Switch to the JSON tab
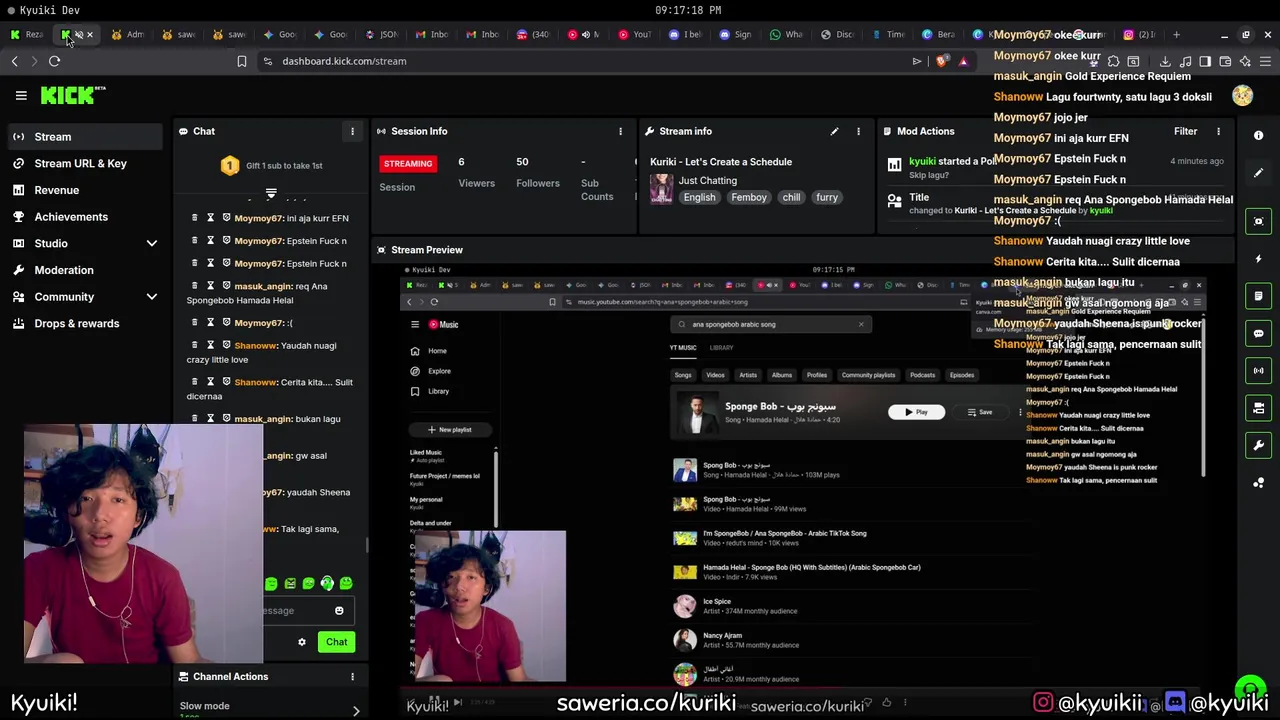The image size is (1280, 720). point(381,35)
